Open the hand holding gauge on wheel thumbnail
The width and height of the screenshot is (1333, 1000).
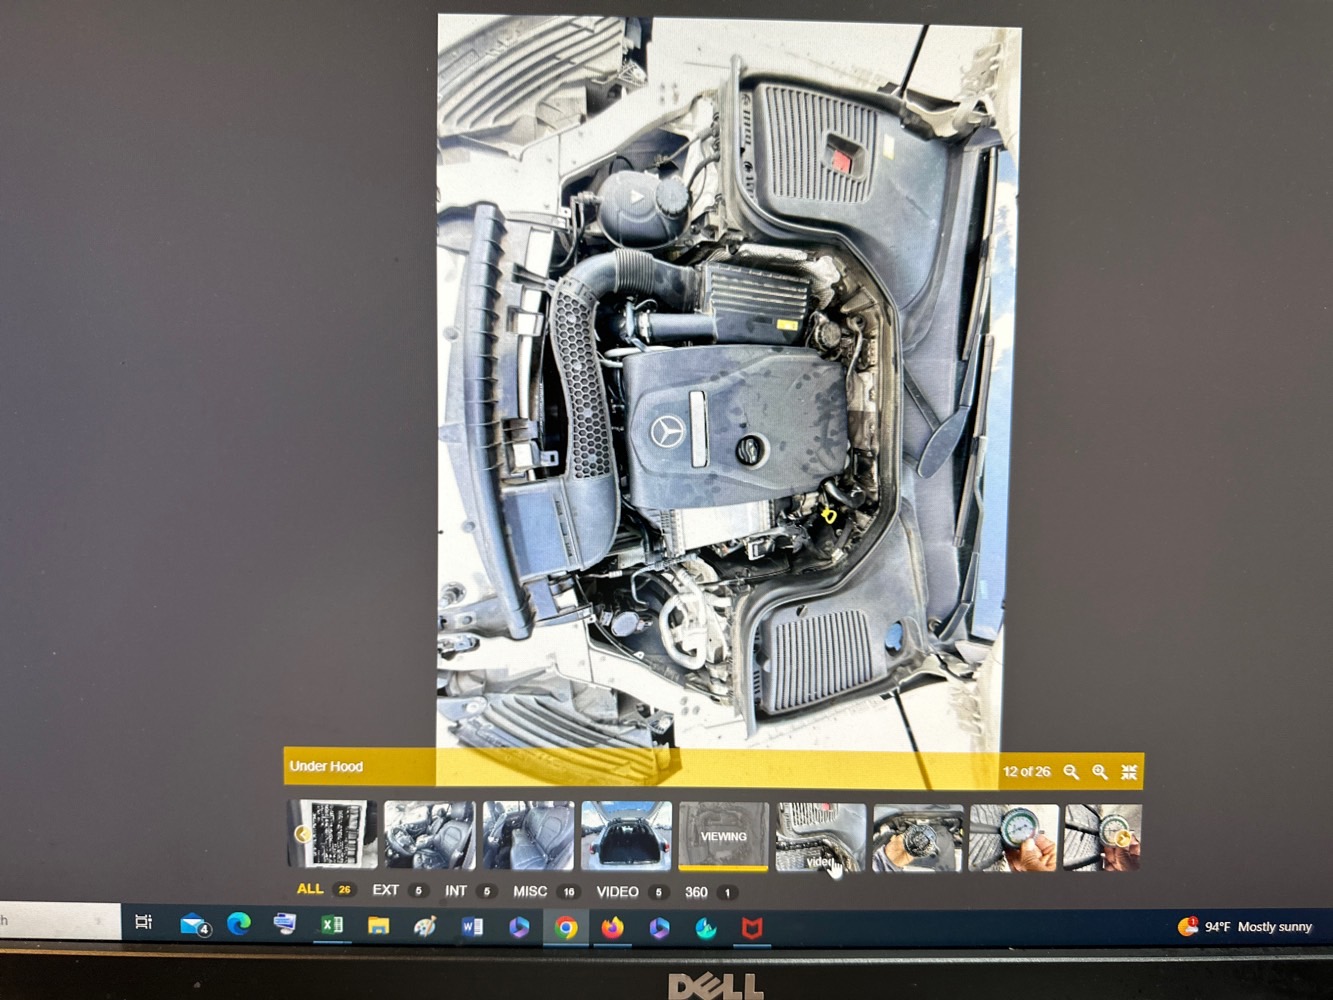917,838
